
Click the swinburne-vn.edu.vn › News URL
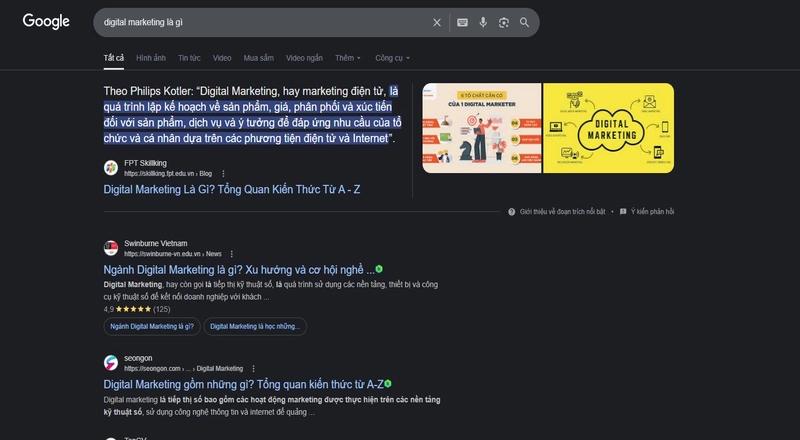click(173, 254)
